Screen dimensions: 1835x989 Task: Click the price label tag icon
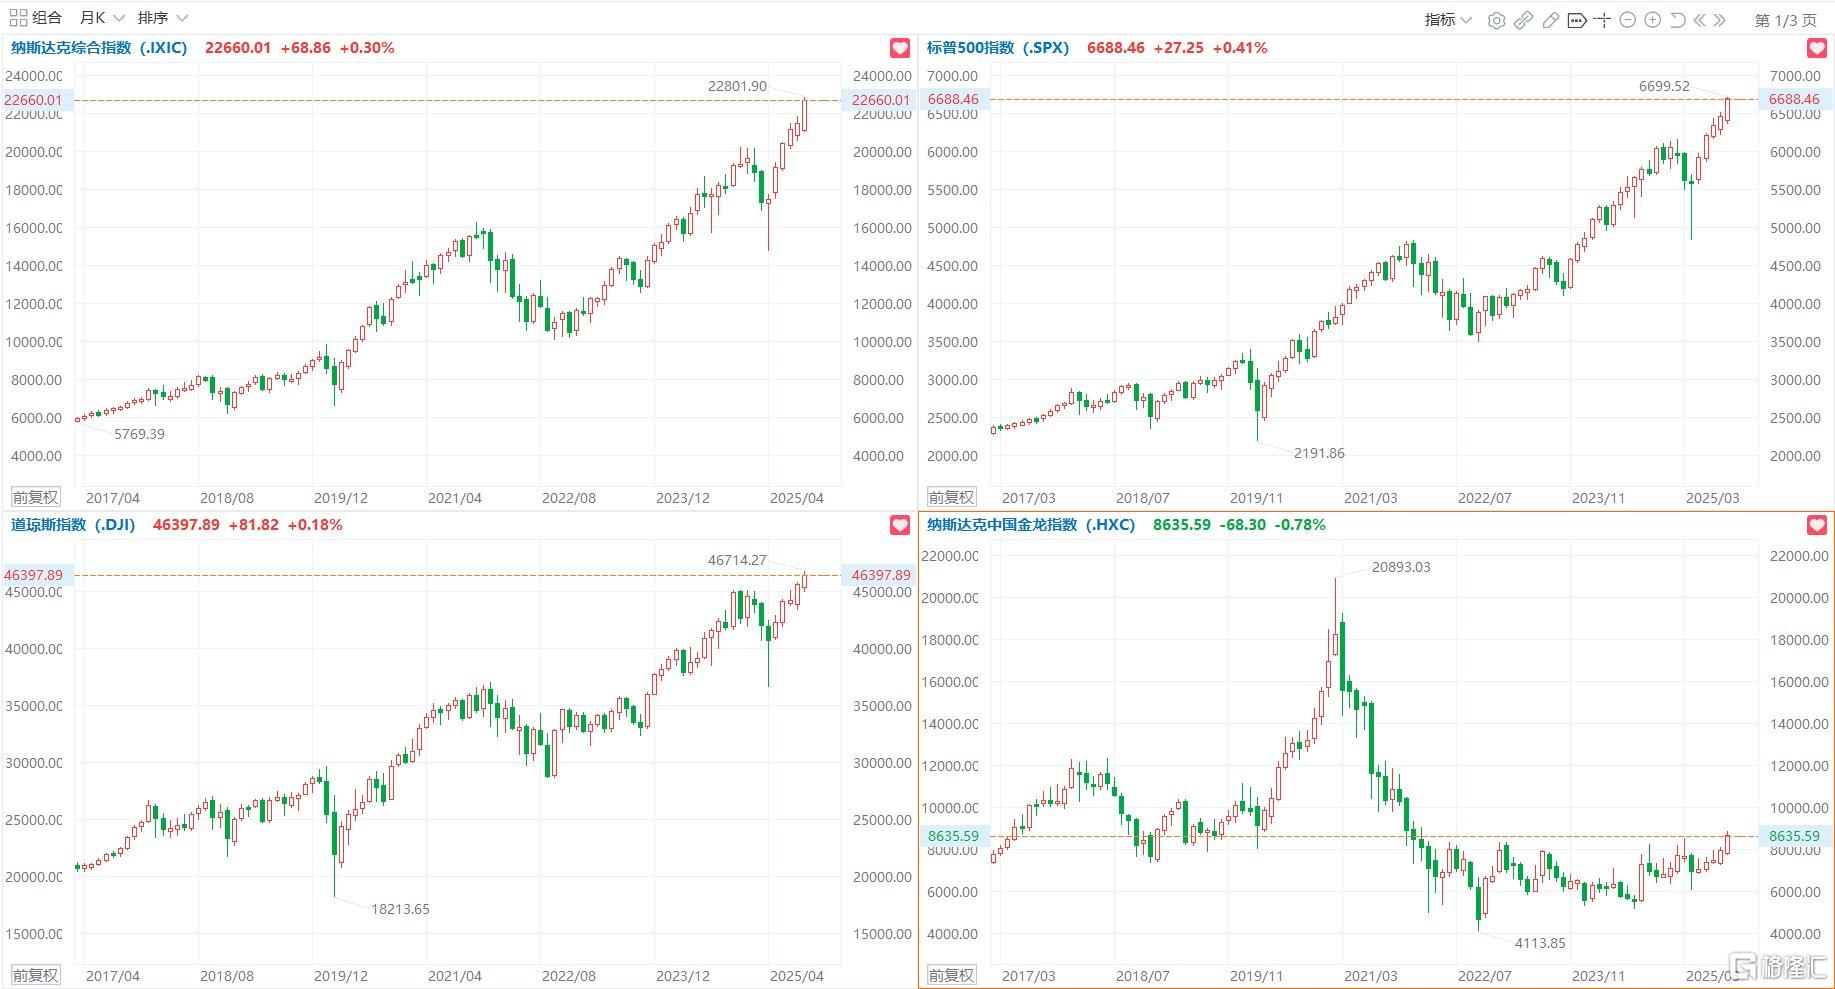tap(1577, 20)
